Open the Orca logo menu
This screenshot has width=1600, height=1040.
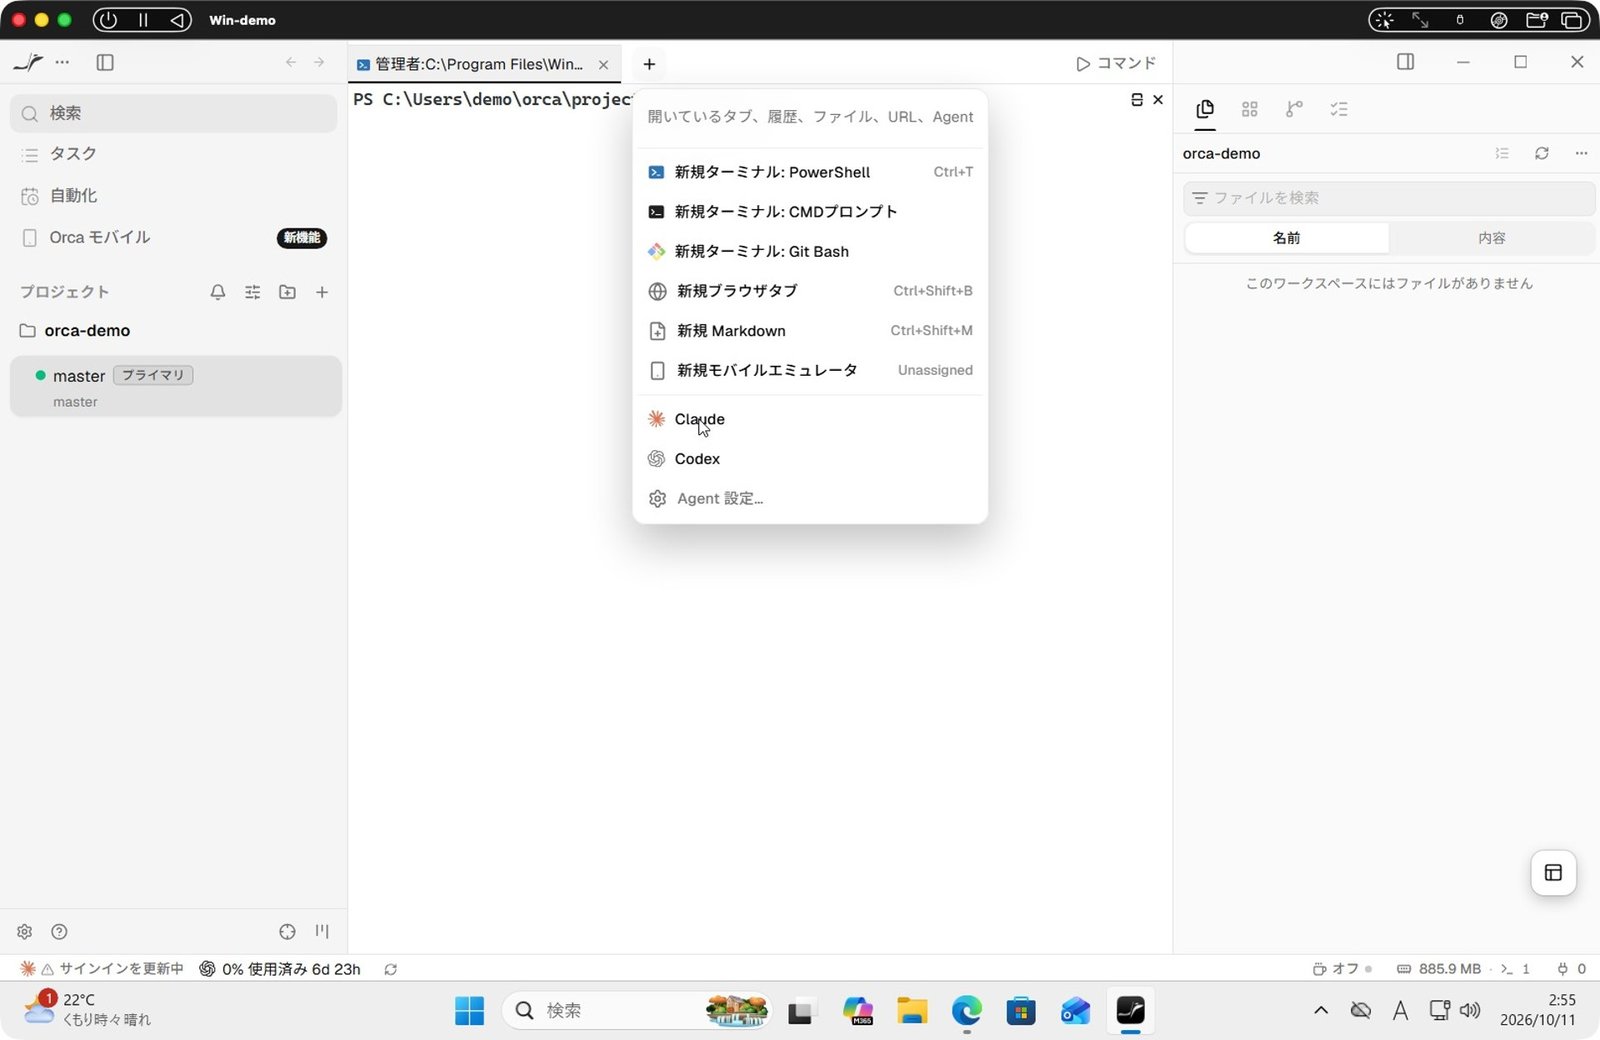point(28,62)
